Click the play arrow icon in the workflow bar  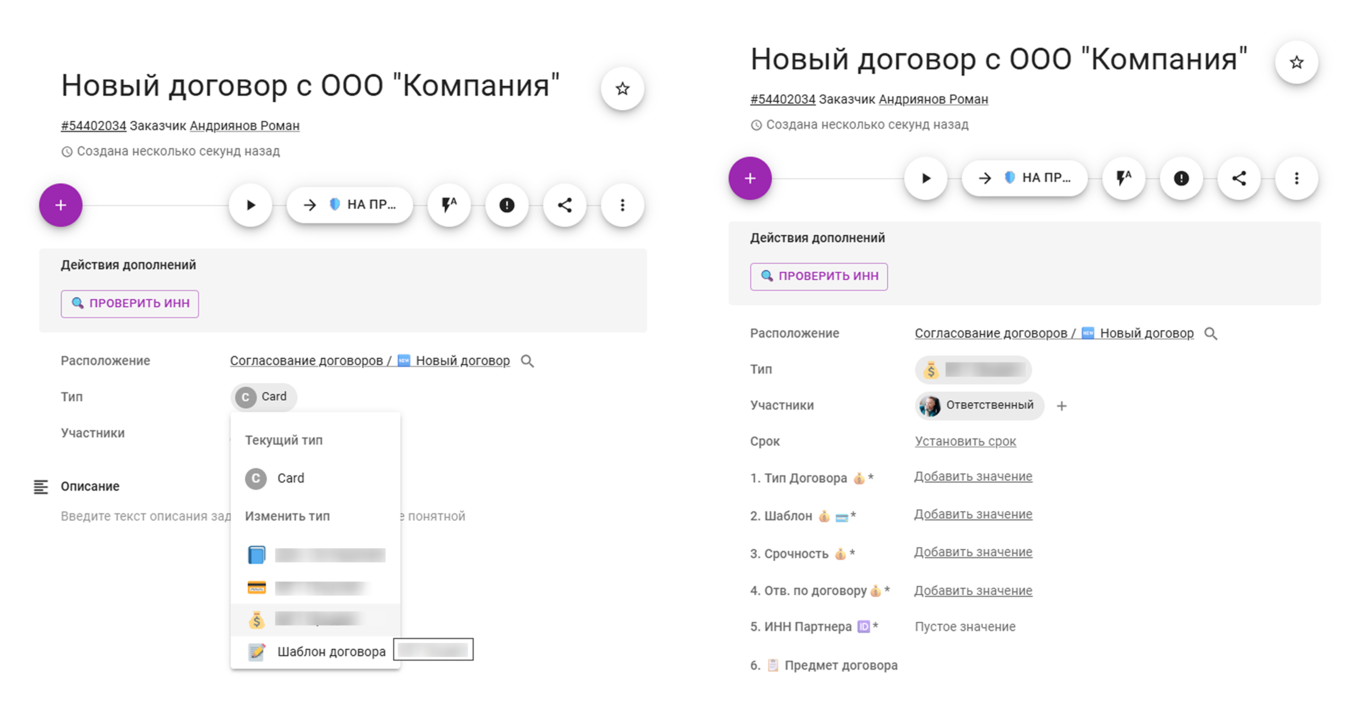(250, 205)
